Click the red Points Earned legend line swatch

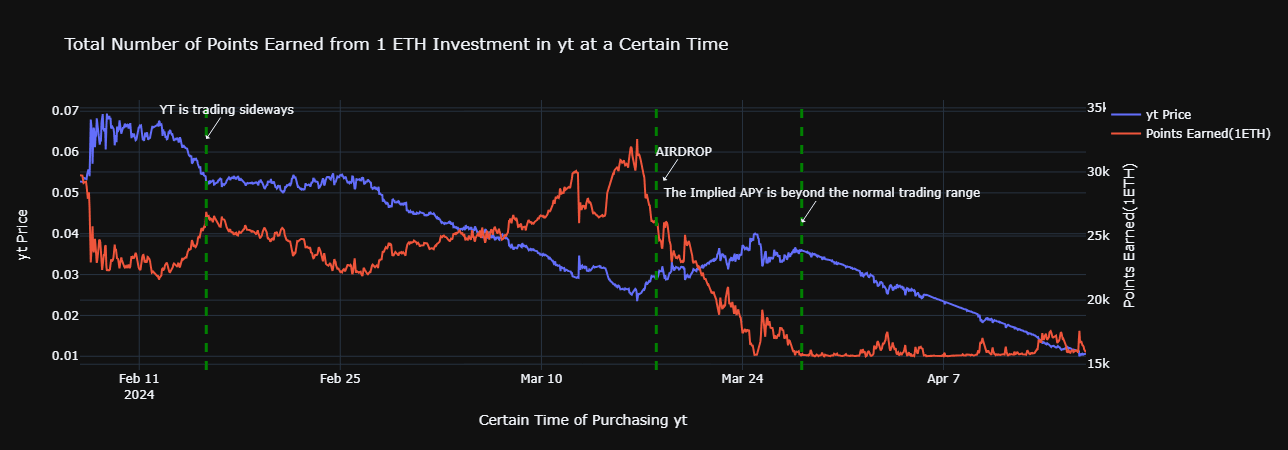(x=1125, y=134)
